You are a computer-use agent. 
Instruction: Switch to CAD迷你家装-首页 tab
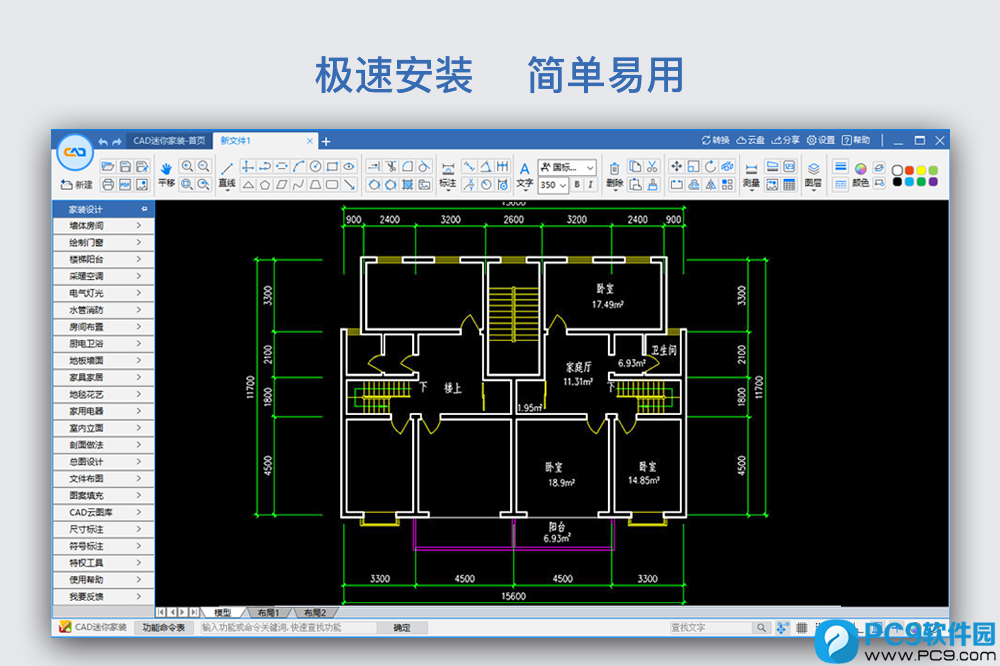tap(169, 140)
